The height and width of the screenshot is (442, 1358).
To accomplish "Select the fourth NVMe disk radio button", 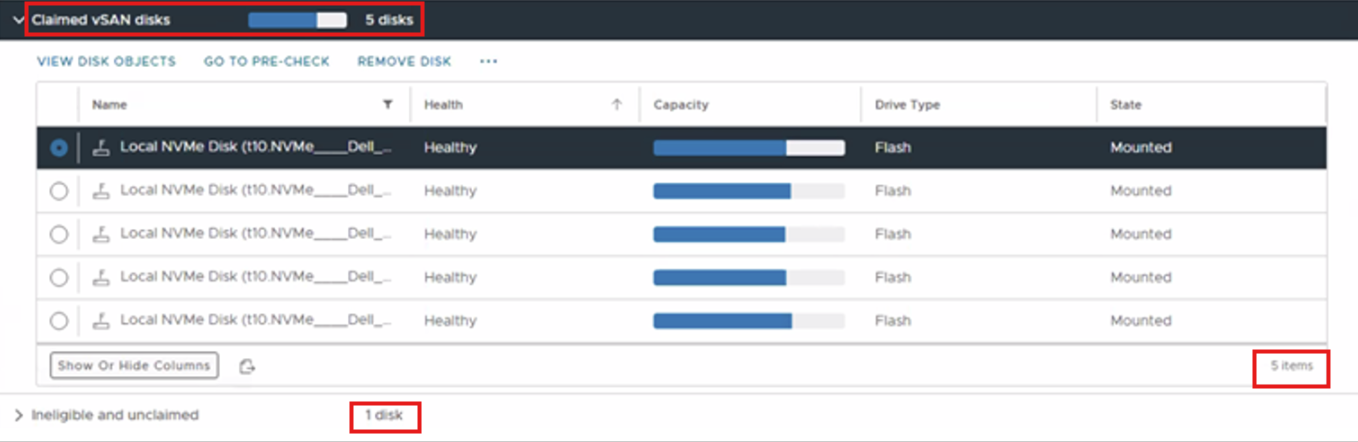I will point(59,278).
